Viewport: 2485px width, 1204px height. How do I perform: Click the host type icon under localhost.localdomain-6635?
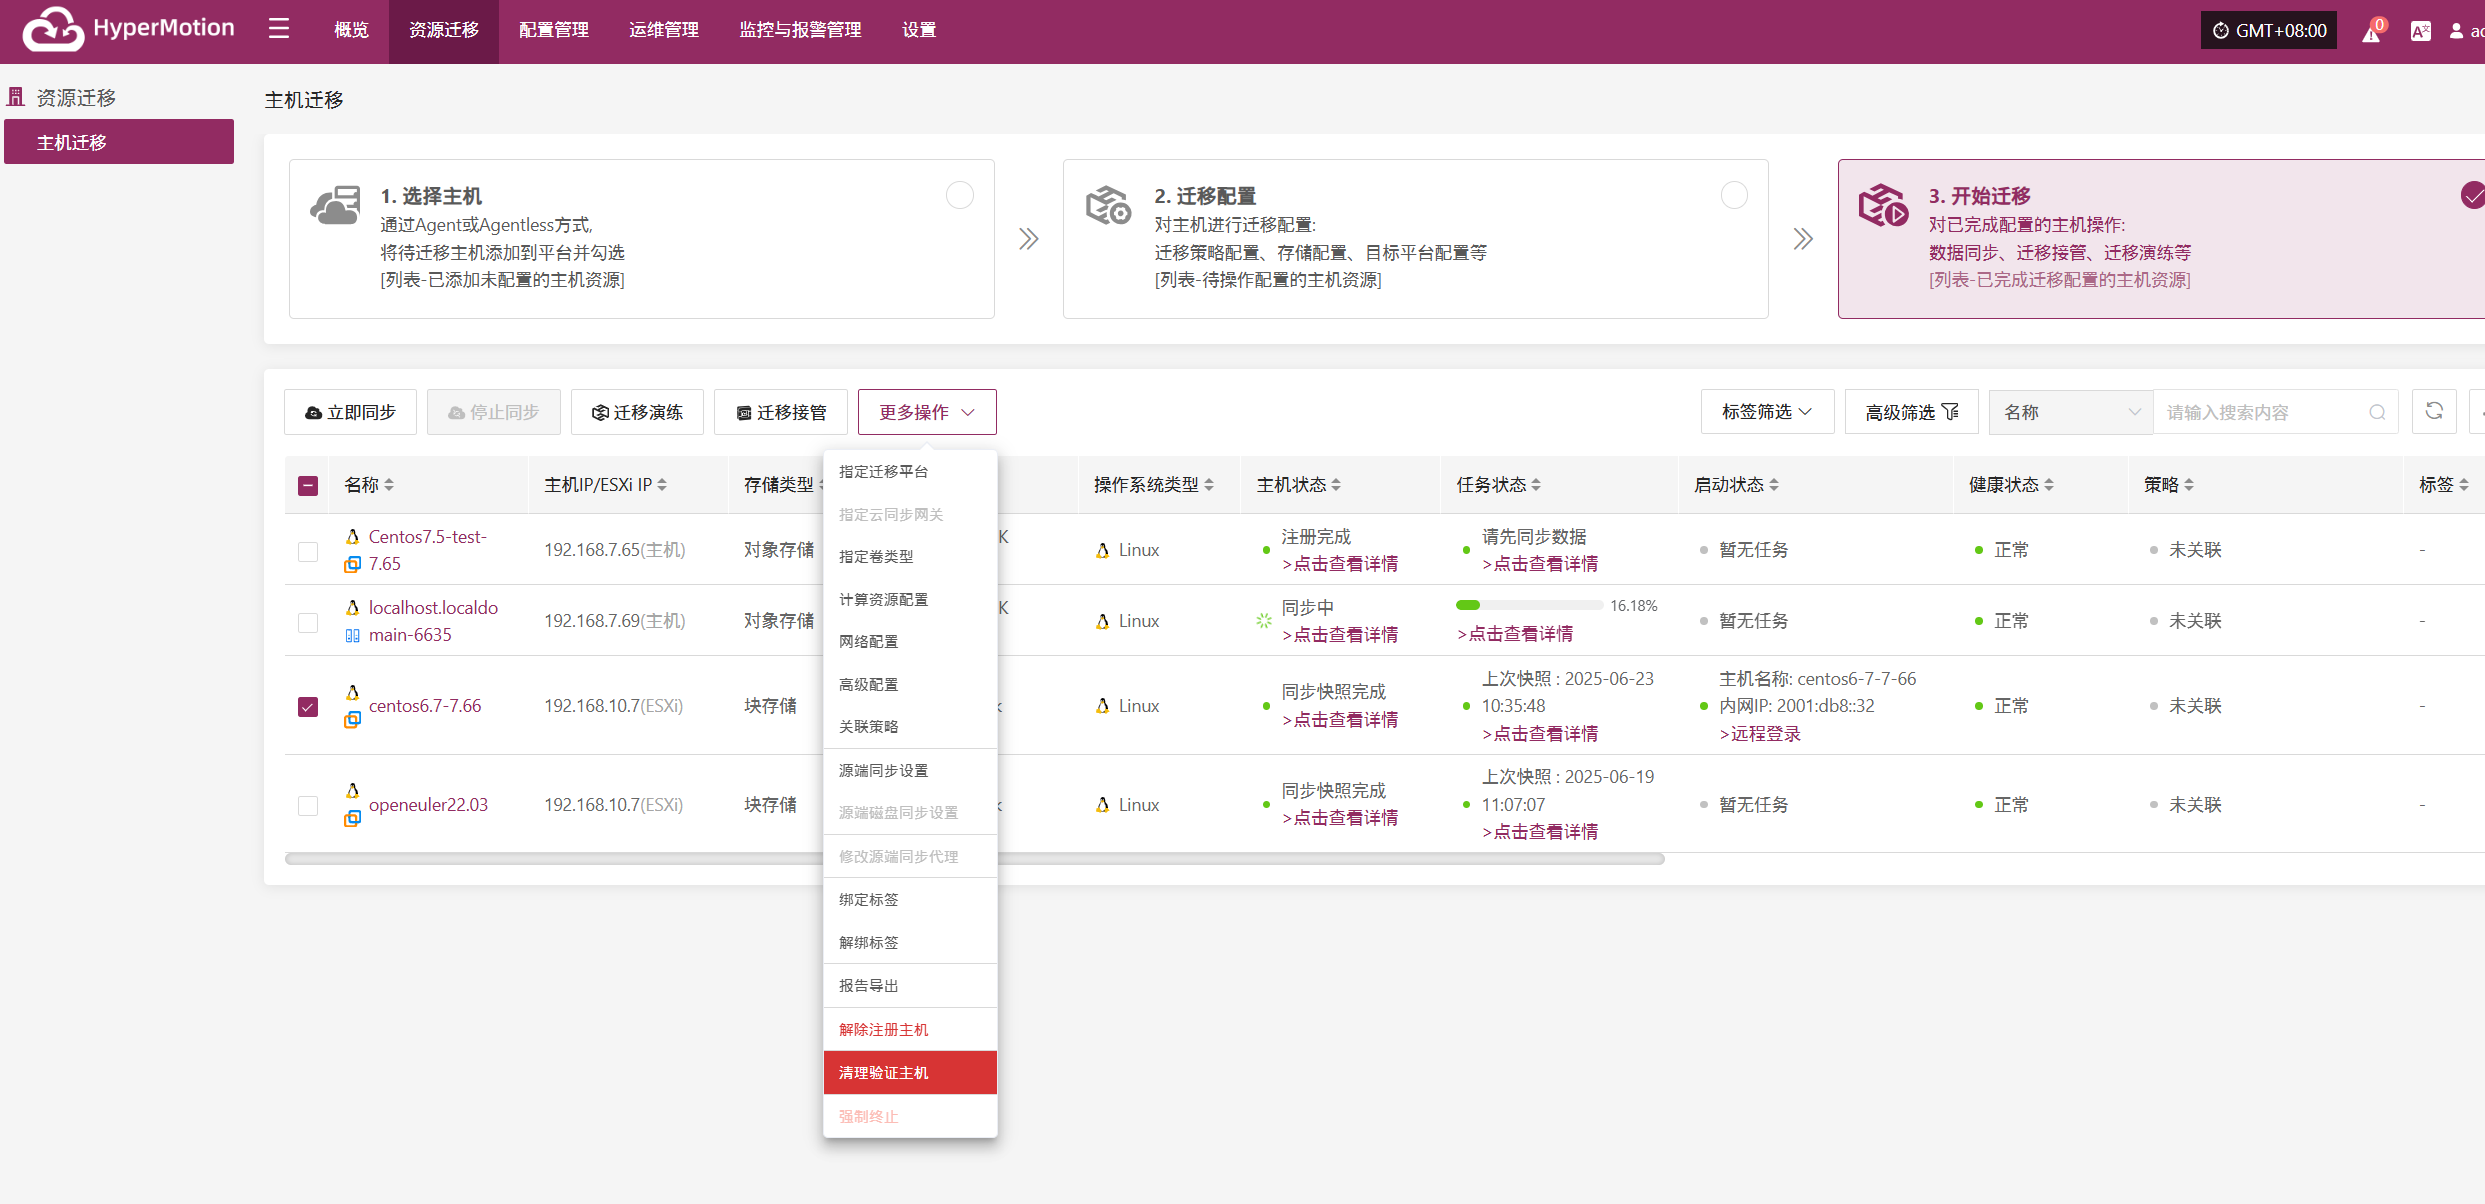[352, 635]
